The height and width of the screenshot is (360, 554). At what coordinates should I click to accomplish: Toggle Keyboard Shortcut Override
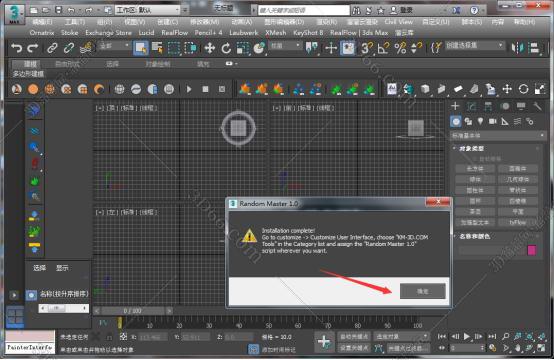click(348, 48)
